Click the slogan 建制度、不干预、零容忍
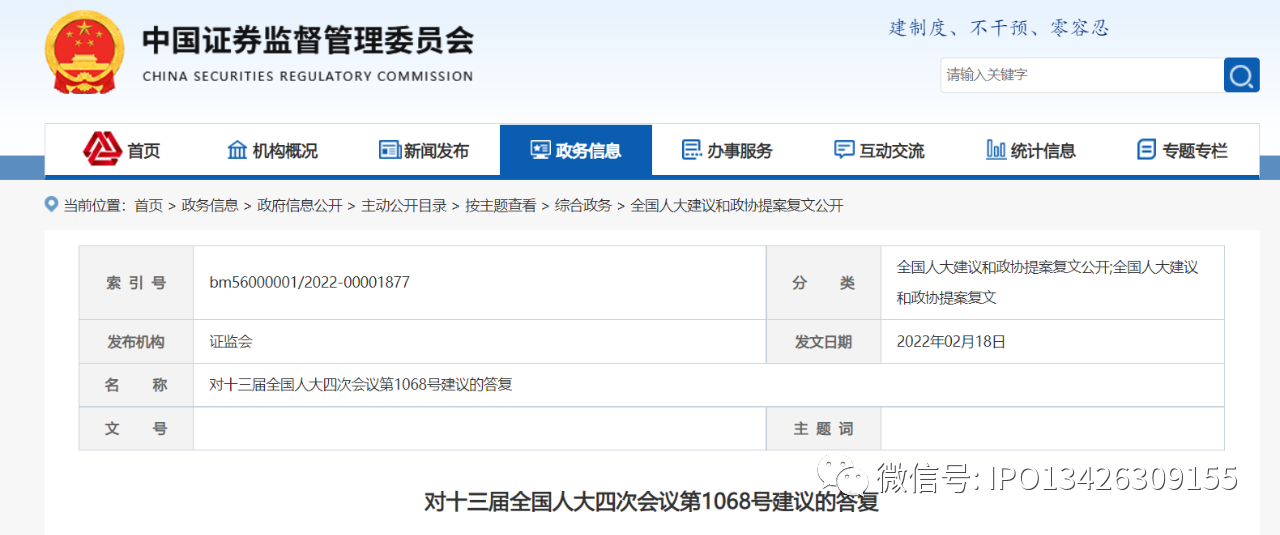1280x535 pixels. [x=999, y=28]
